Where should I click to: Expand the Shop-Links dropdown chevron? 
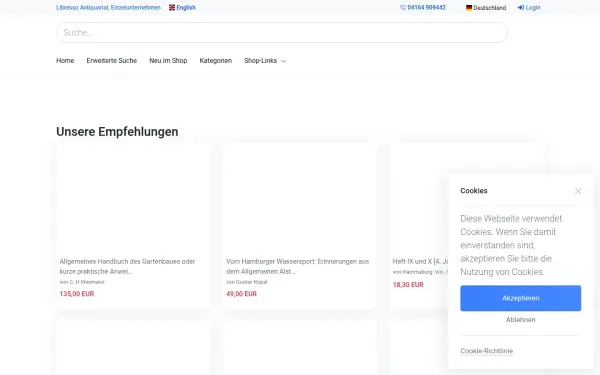(284, 61)
